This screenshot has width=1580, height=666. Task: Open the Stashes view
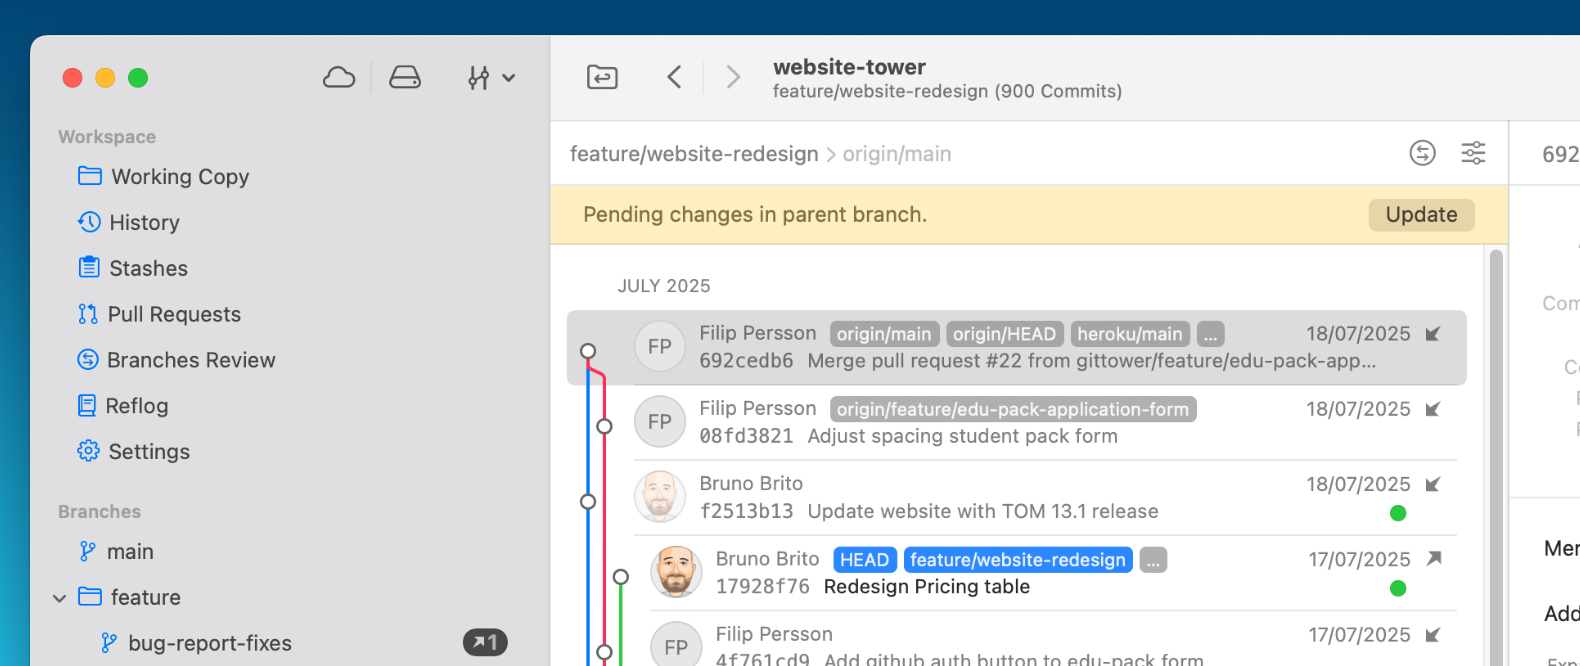(148, 268)
